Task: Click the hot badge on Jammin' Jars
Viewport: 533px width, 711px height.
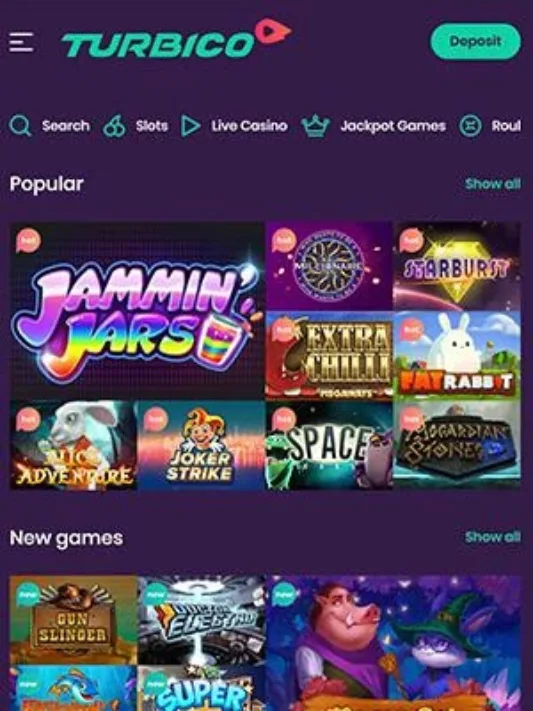Action: pos(29,240)
